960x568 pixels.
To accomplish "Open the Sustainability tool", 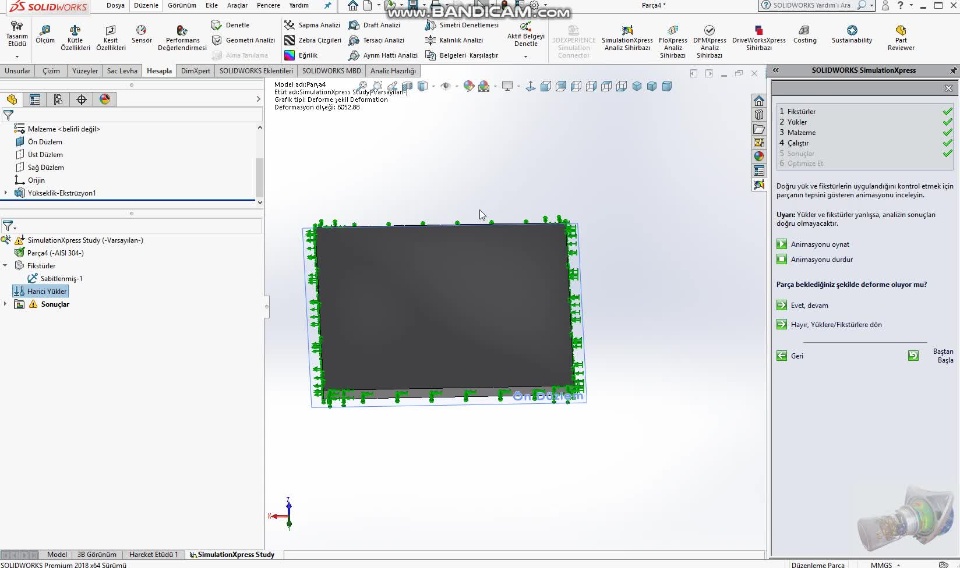I will pos(852,34).
